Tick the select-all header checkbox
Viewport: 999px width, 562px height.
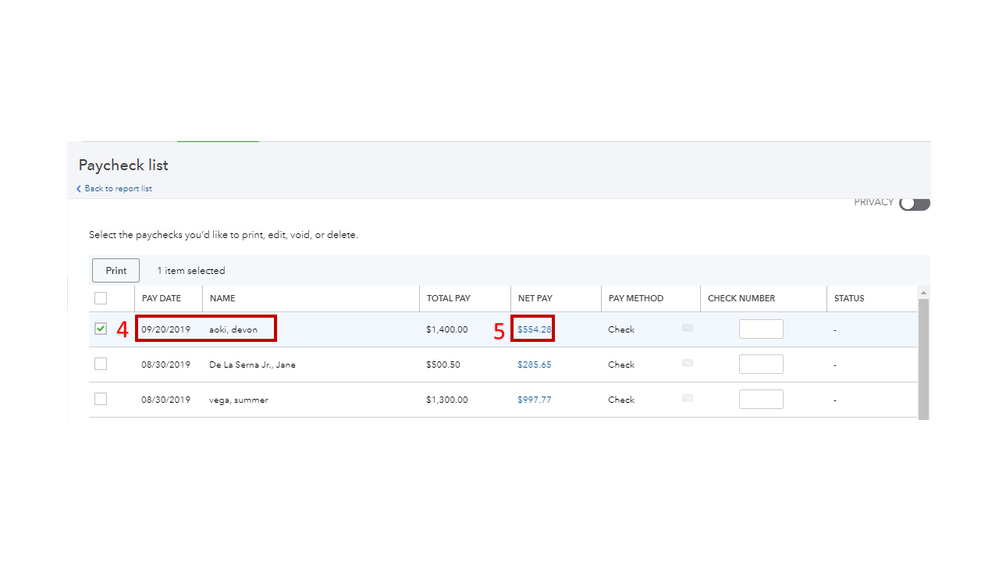click(x=101, y=298)
